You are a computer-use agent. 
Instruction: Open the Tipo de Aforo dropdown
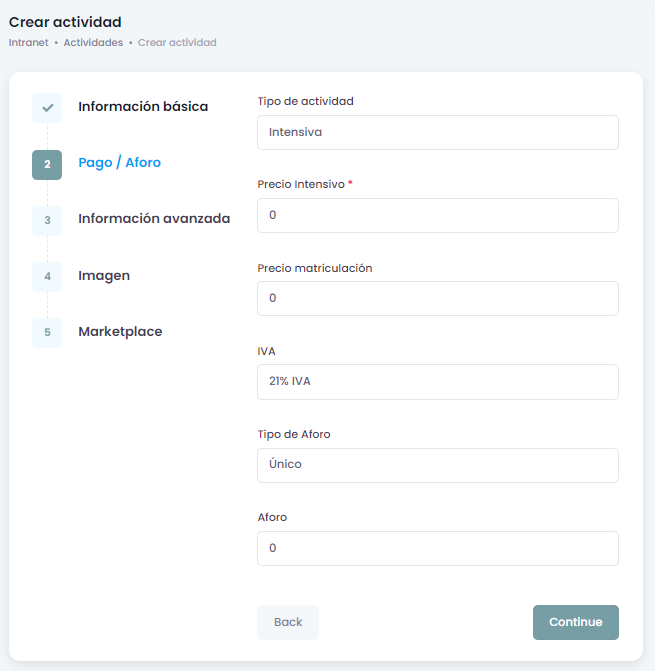437,464
